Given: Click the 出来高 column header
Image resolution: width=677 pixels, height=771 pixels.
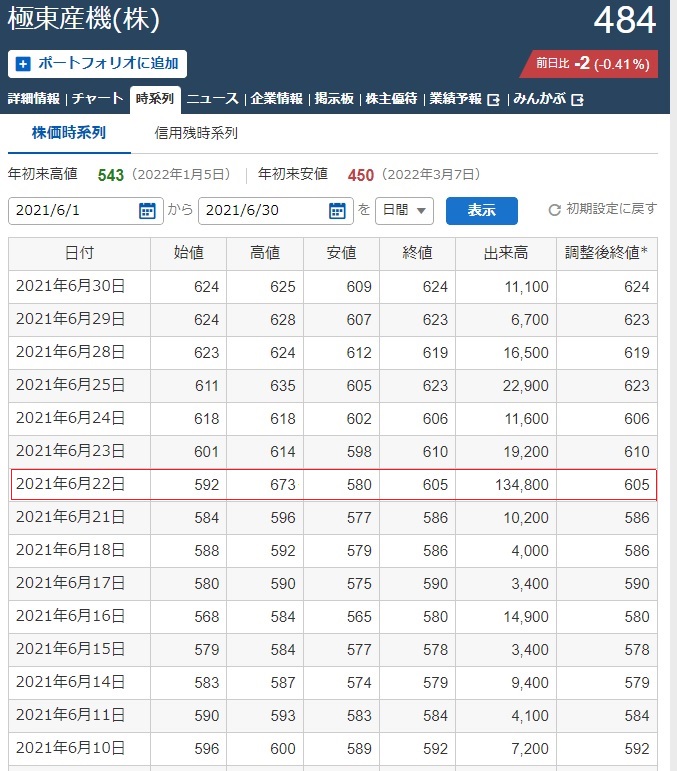Looking at the screenshot, I should tap(506, 253).
